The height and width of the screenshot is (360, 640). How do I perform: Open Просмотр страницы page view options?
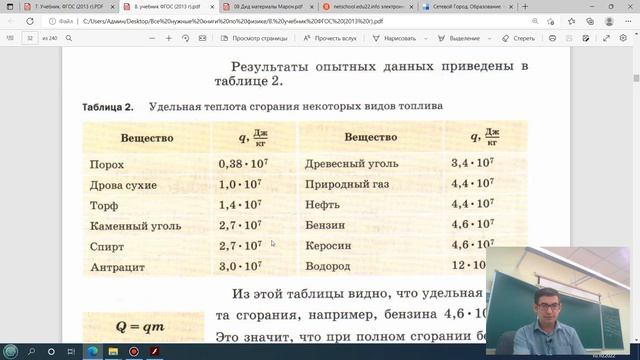pyautogui.click(x=254, y=38)
